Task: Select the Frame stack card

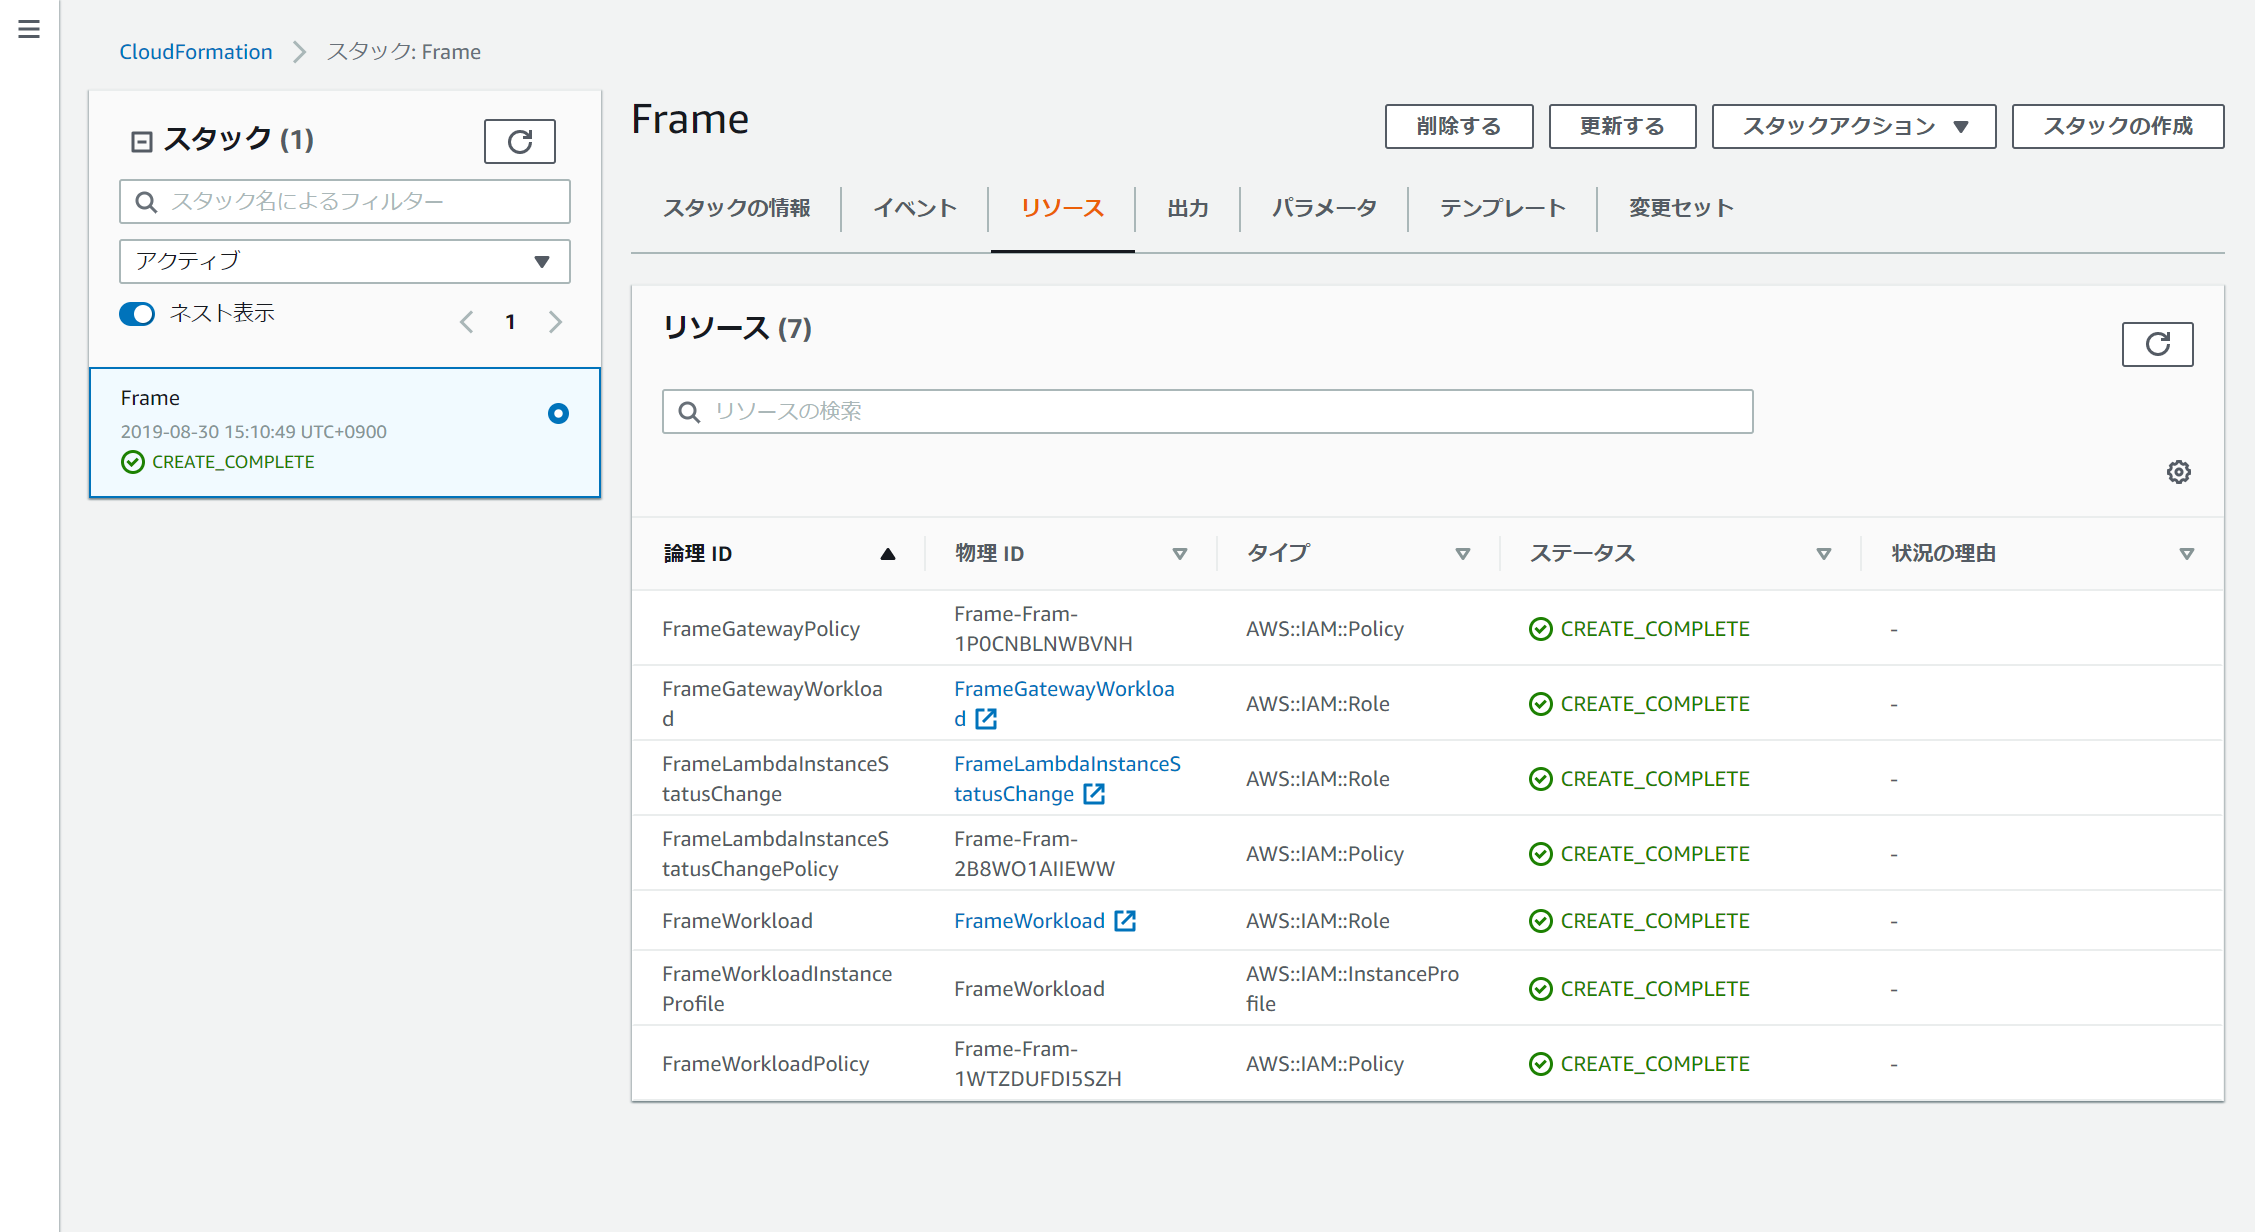Action: 345,432
